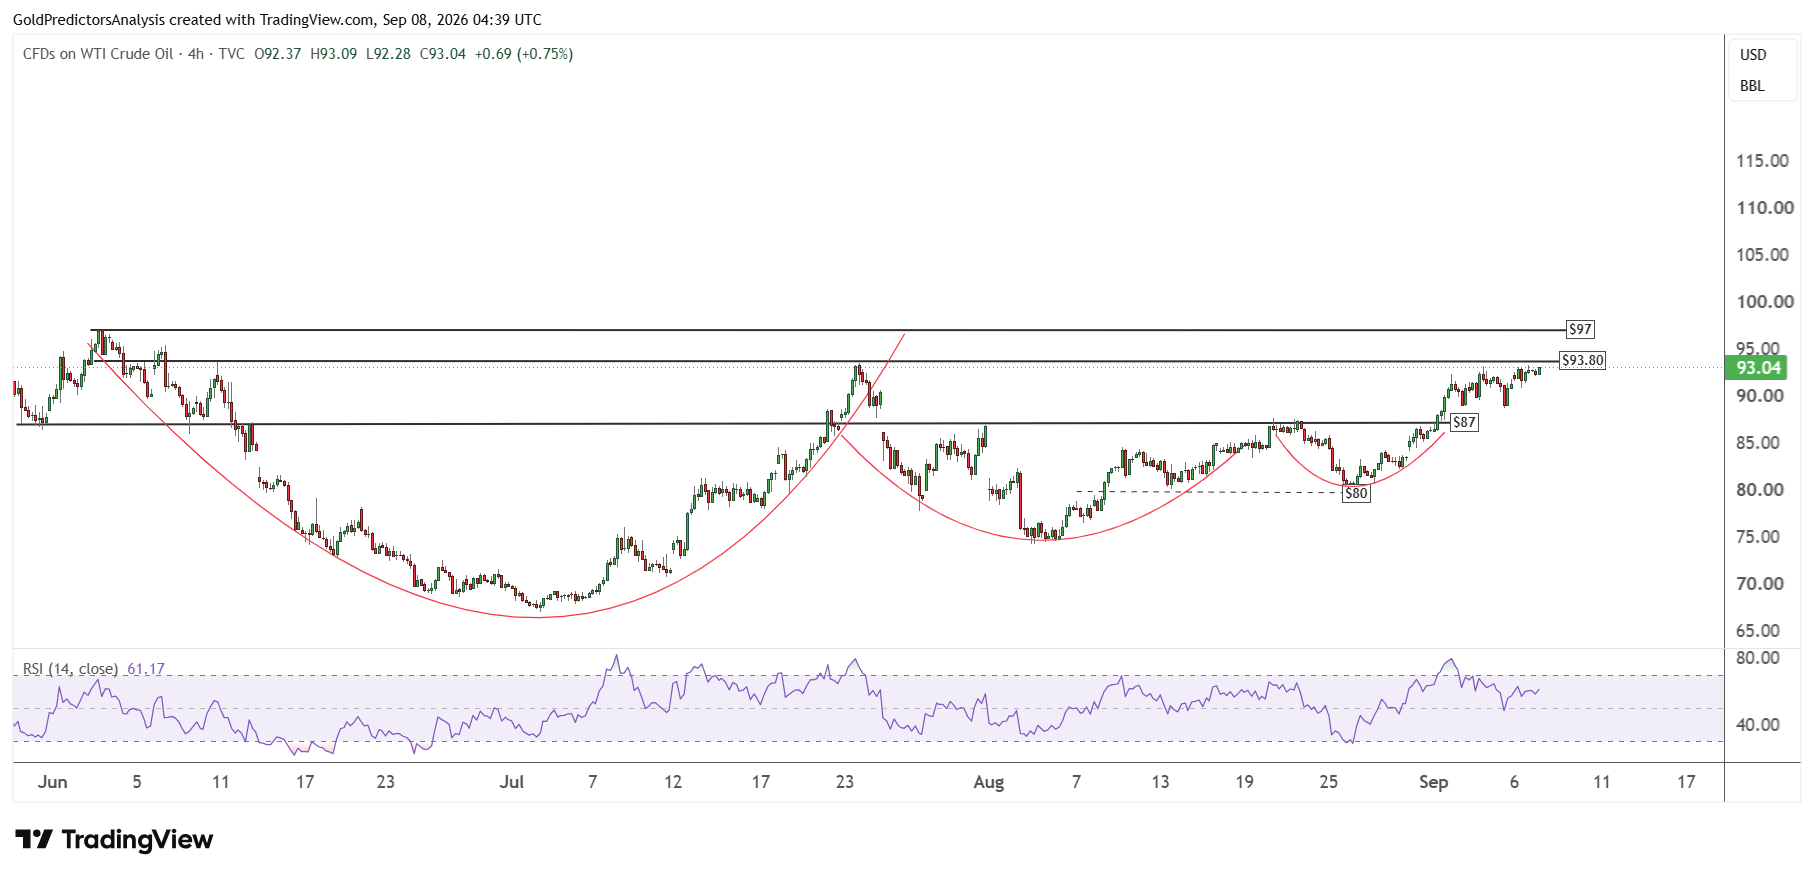Click the Aug label on time axis
This screenshot has width=1814, height=877.
(988, 782)
